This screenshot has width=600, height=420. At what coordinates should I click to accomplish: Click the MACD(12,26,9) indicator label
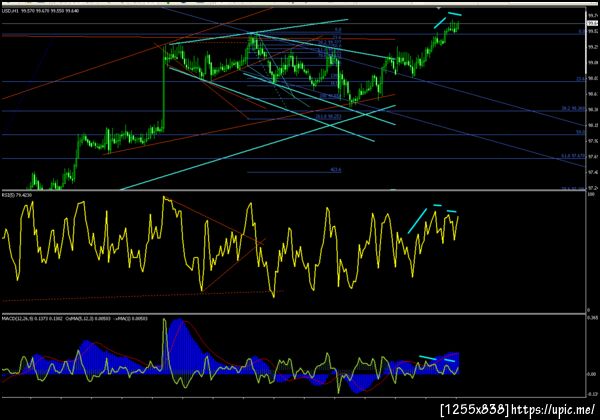(x=75, y=319)
